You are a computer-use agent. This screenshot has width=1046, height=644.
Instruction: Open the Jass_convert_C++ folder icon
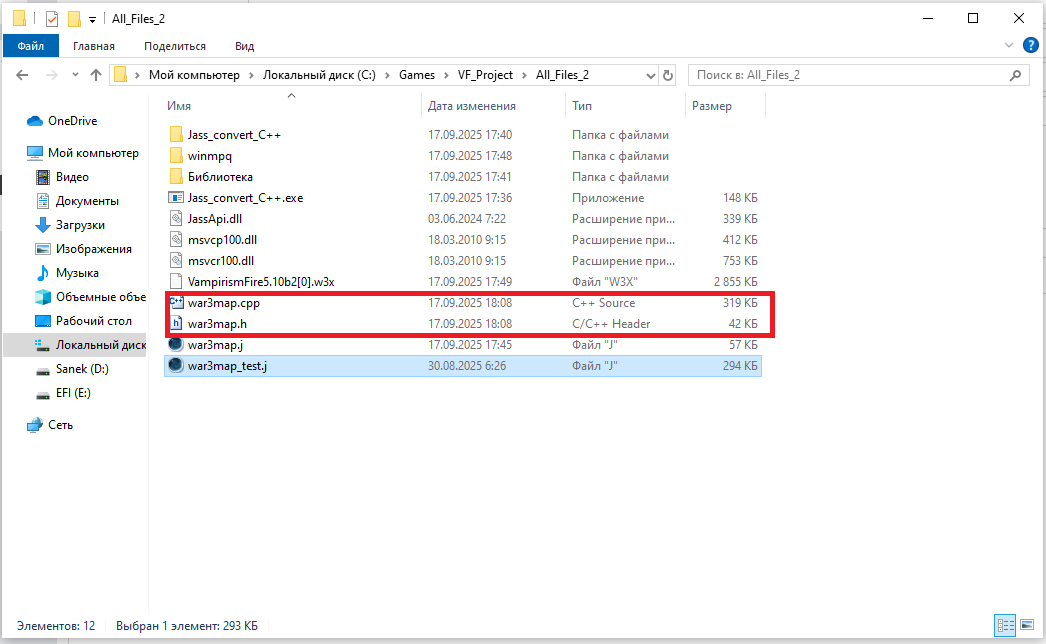pos(175,135)
